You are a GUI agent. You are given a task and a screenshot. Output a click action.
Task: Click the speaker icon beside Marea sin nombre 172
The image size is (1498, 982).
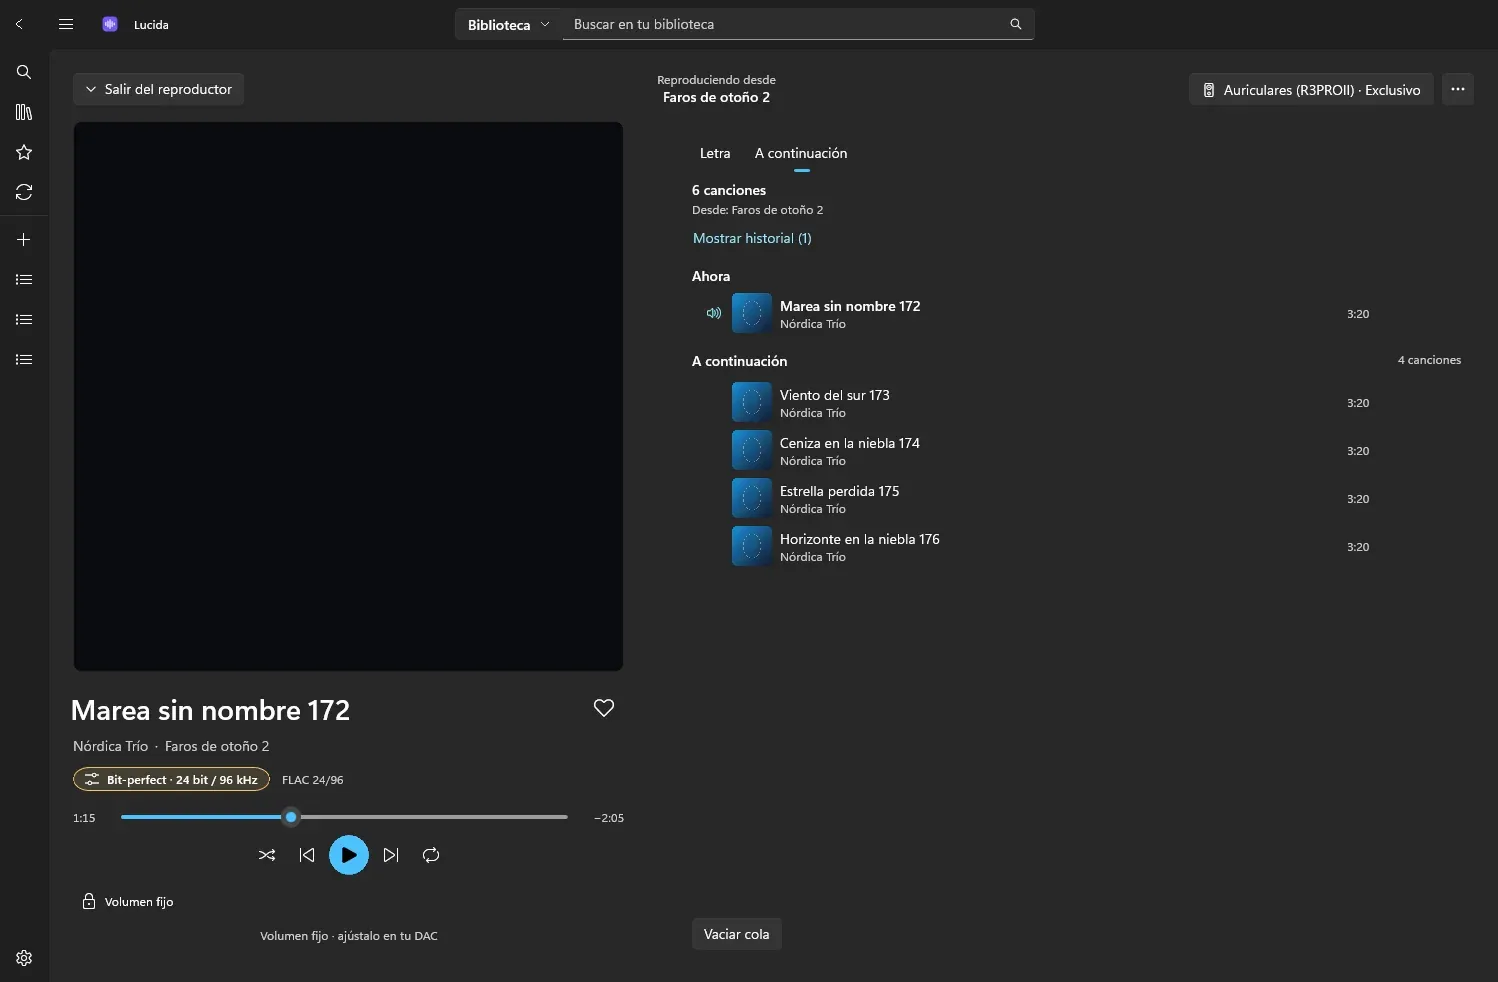[714, 313]
